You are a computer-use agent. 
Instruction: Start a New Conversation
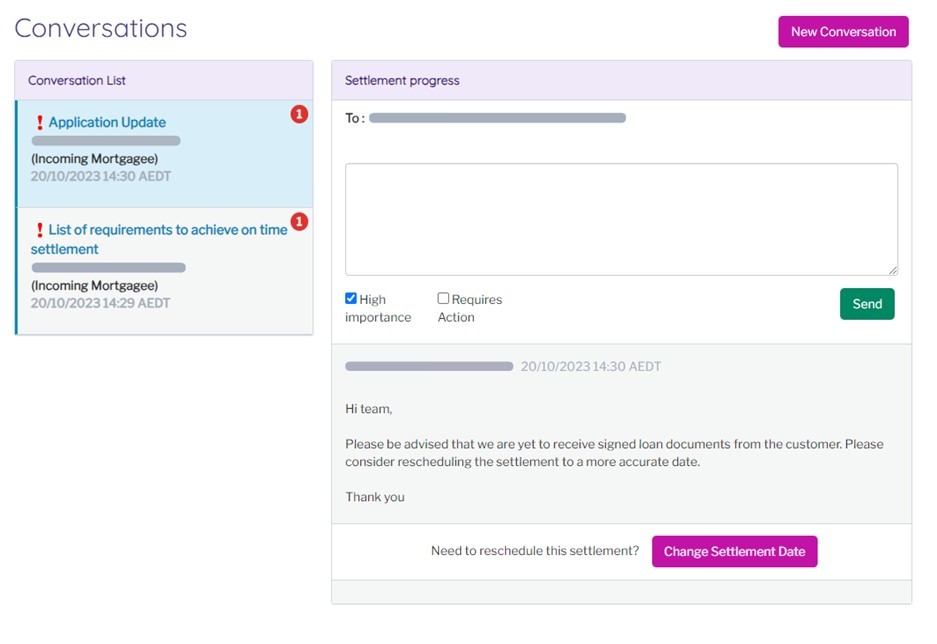[x=843, y=32]
